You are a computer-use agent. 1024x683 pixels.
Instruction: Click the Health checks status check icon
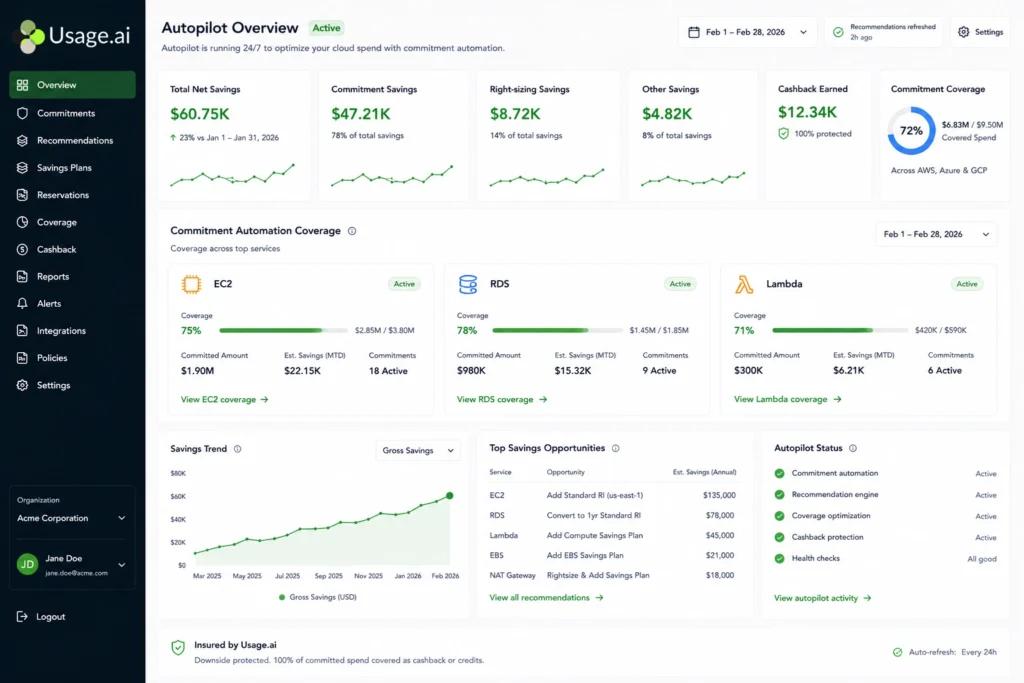779,558
